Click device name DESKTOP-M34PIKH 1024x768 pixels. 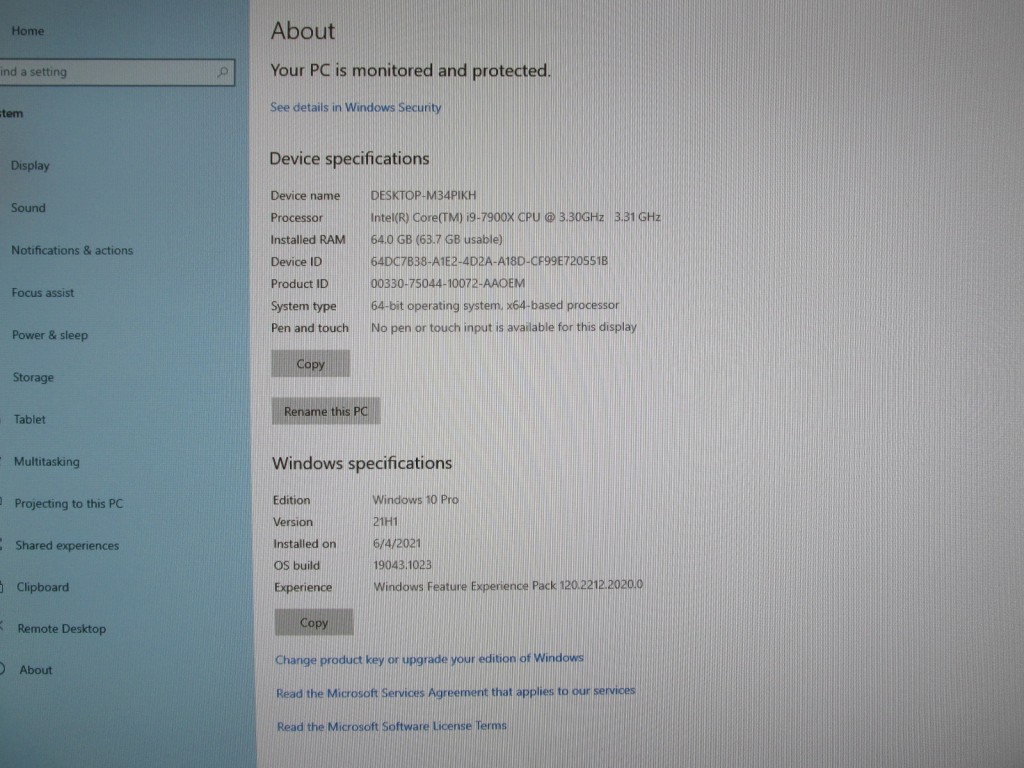423,195
